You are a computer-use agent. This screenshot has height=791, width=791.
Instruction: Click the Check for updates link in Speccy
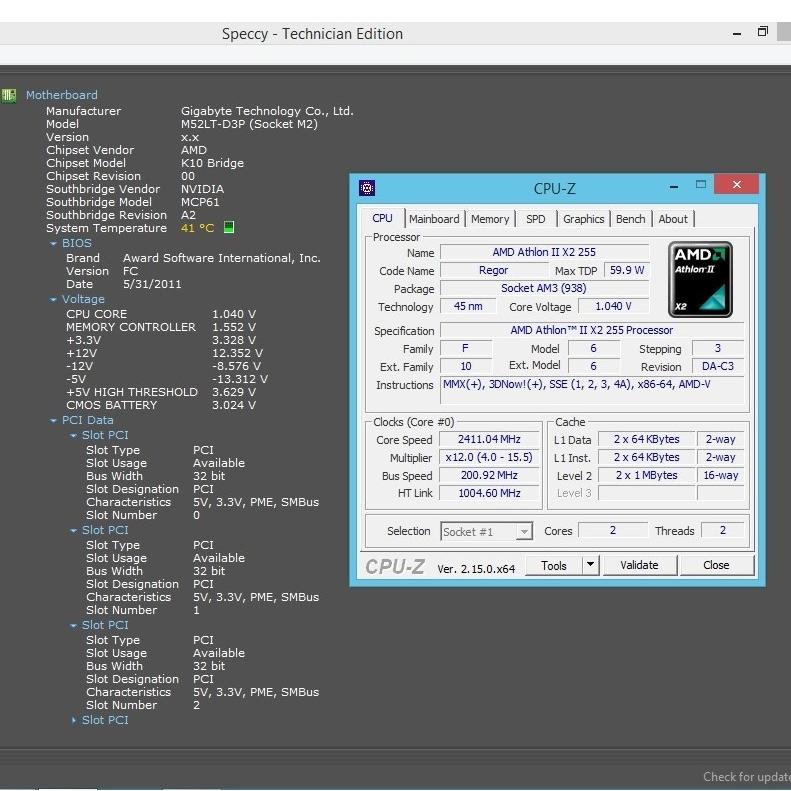tap(747, 777)
